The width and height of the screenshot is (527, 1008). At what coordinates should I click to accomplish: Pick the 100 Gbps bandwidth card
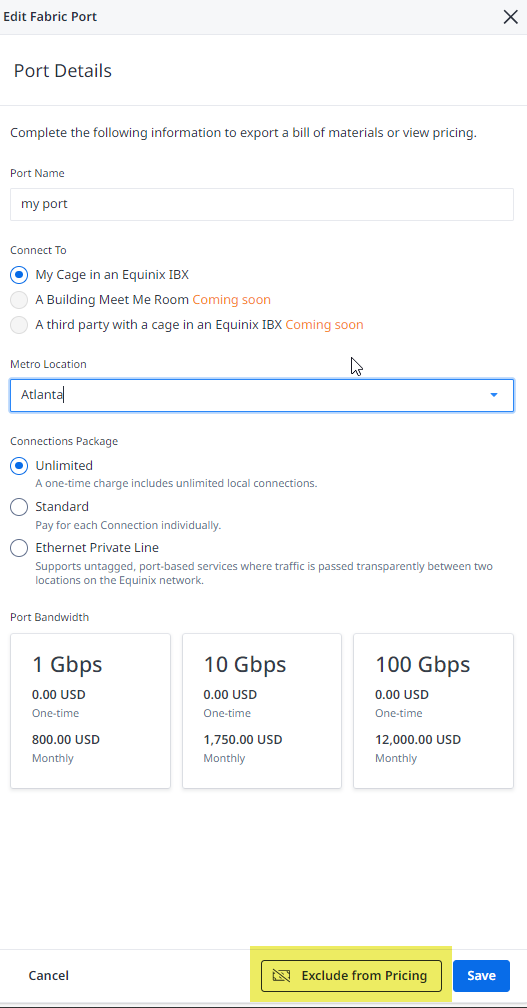coord(433,710)
